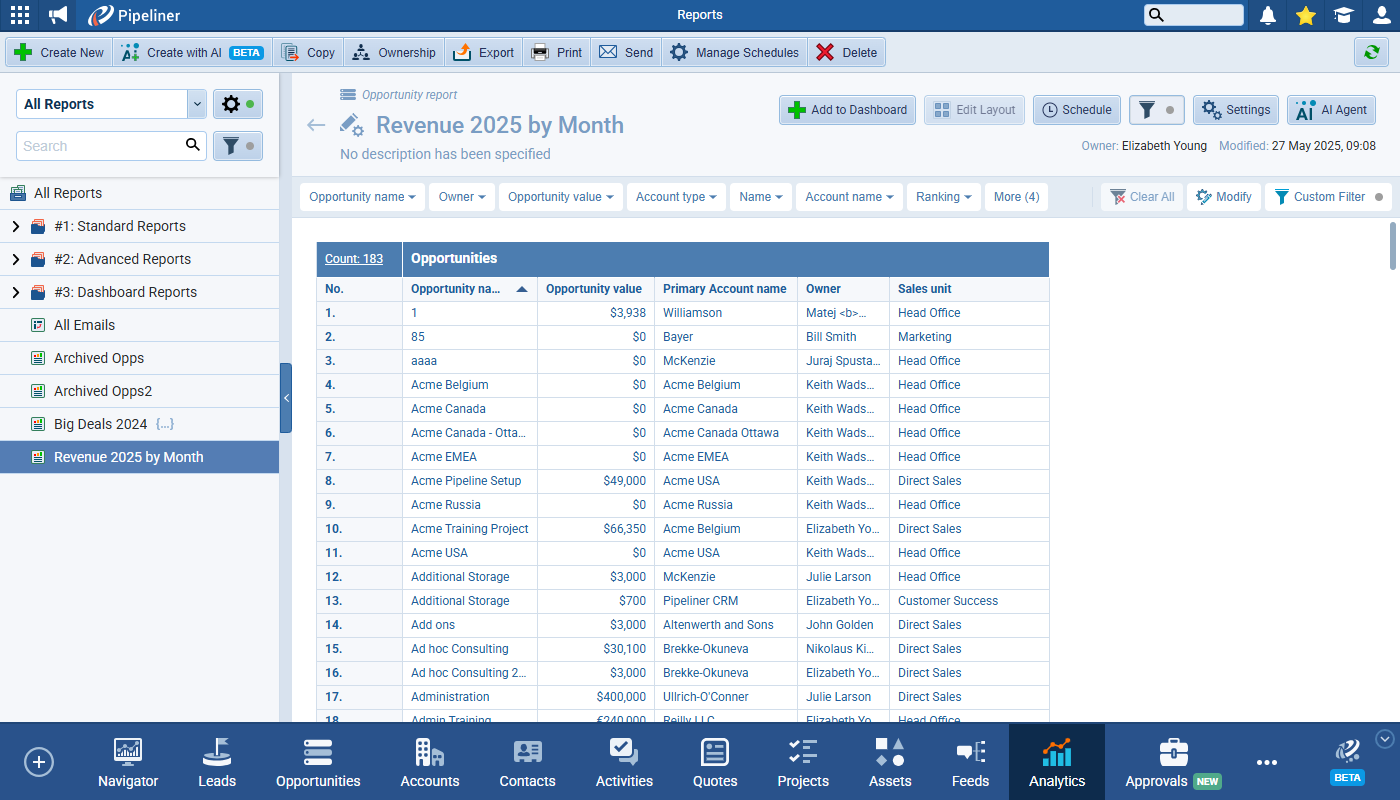Open the Account type filter dropdown
This screenshot has width=1400, height=800.
676,197
